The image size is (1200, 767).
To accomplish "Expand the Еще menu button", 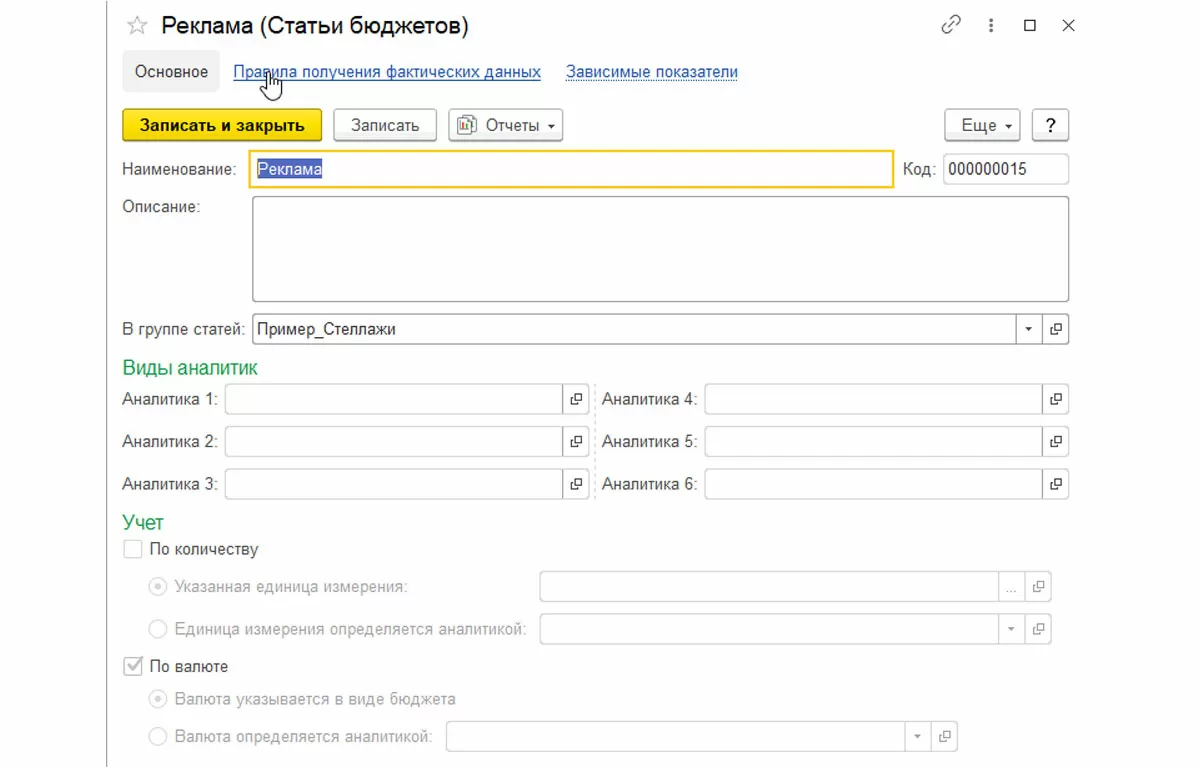I will (982, 125).
